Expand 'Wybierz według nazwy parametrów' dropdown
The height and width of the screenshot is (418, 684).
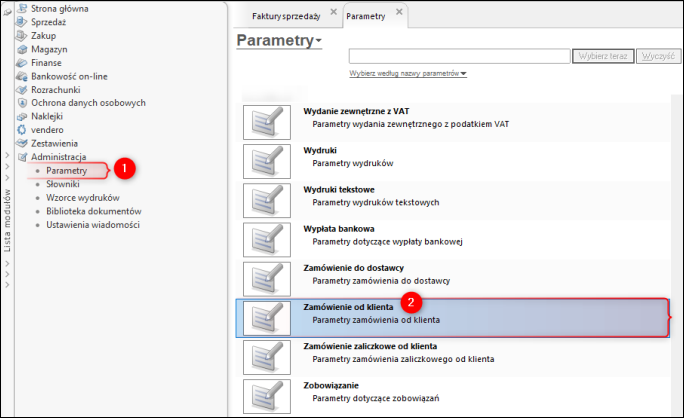(464, 74)
